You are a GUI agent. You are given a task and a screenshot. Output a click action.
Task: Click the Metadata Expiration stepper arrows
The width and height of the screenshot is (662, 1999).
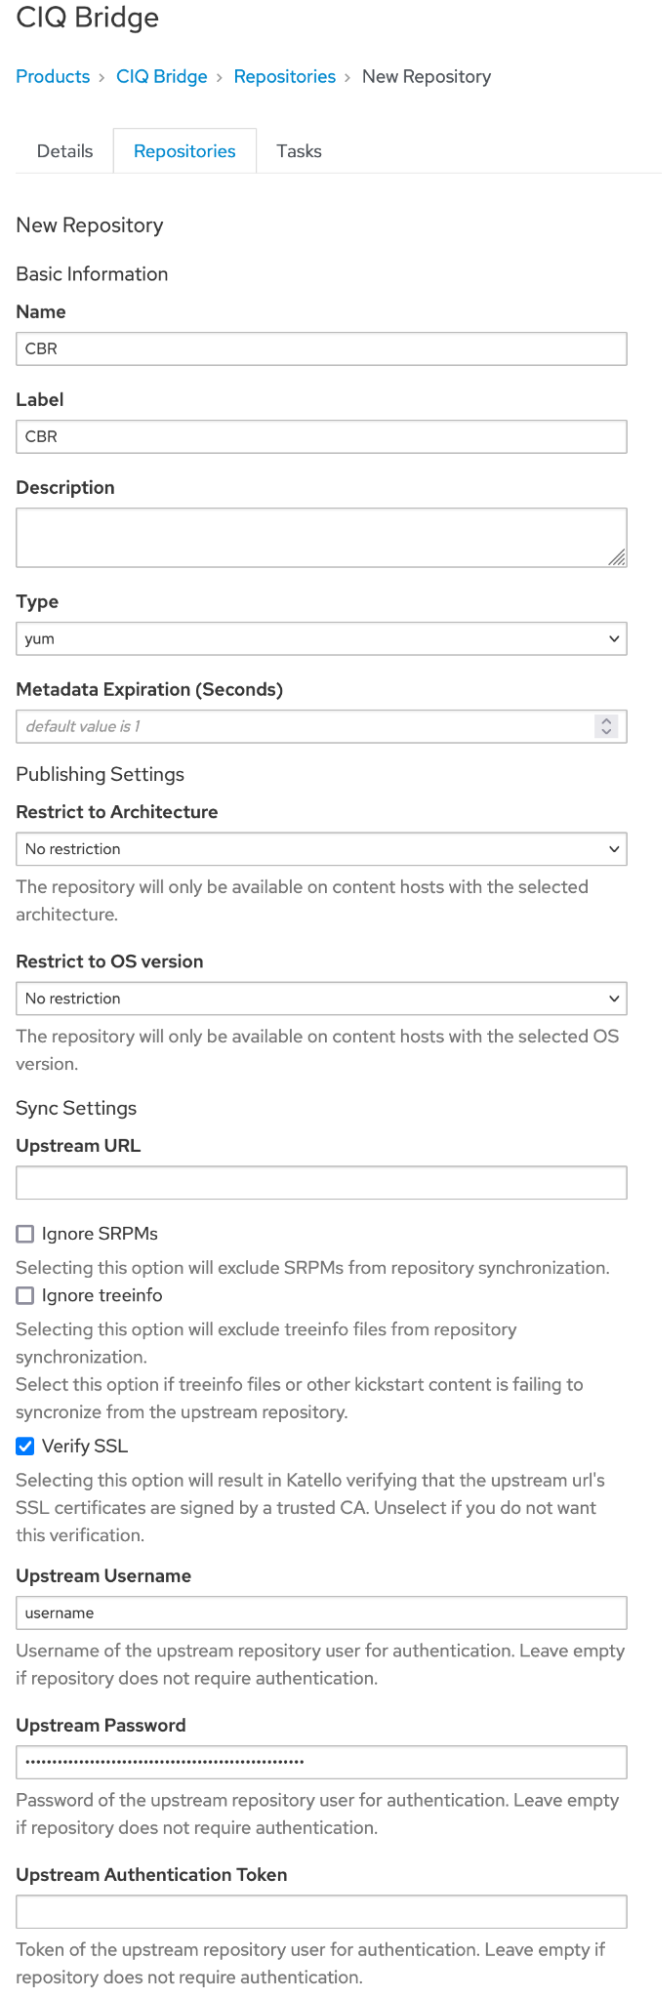pos(605,727)
